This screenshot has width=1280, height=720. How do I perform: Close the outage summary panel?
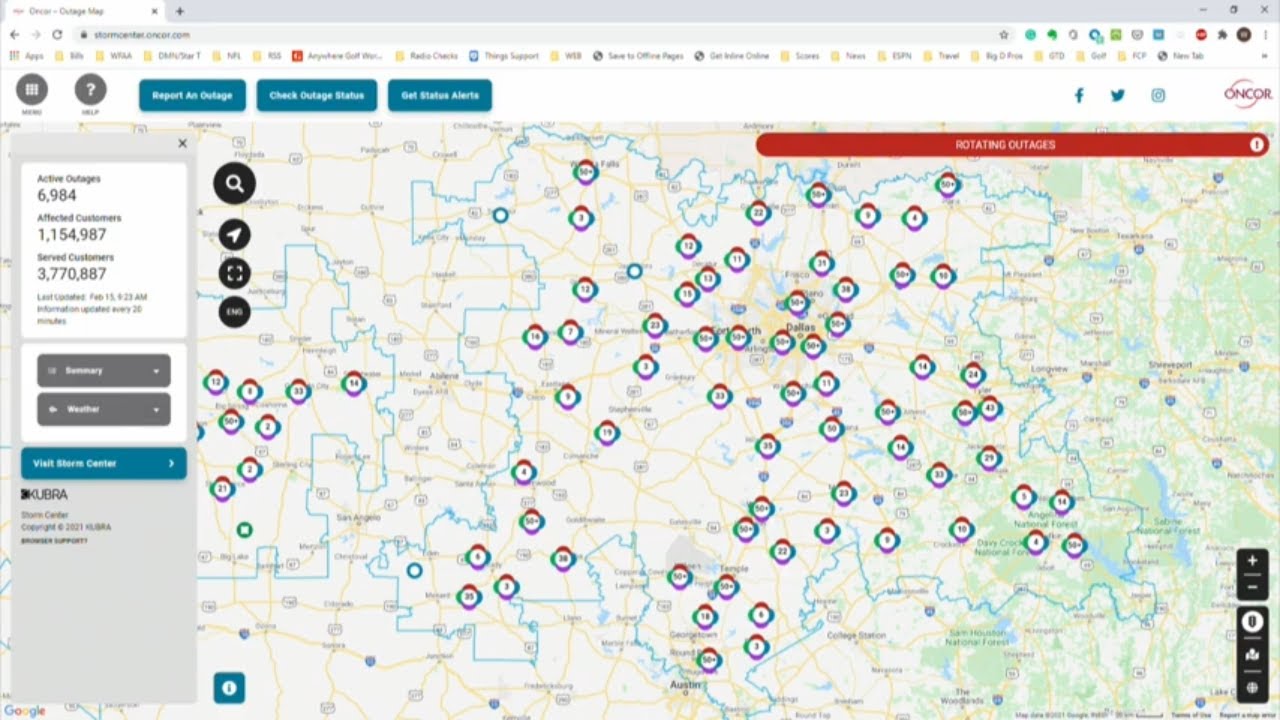182,144
